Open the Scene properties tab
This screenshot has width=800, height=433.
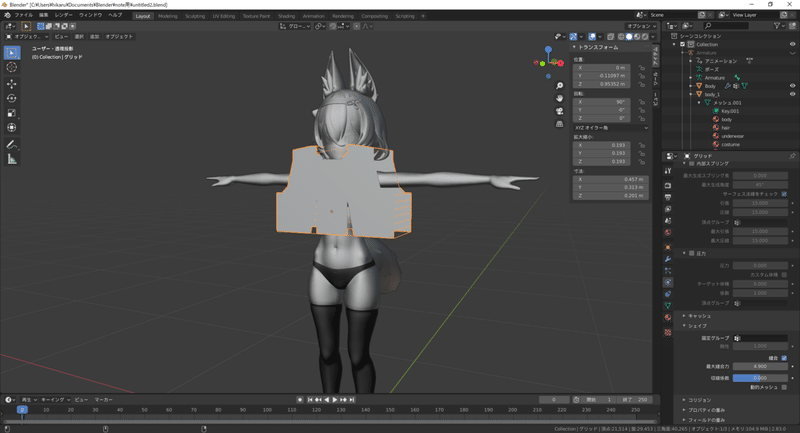tap(668, 221)
